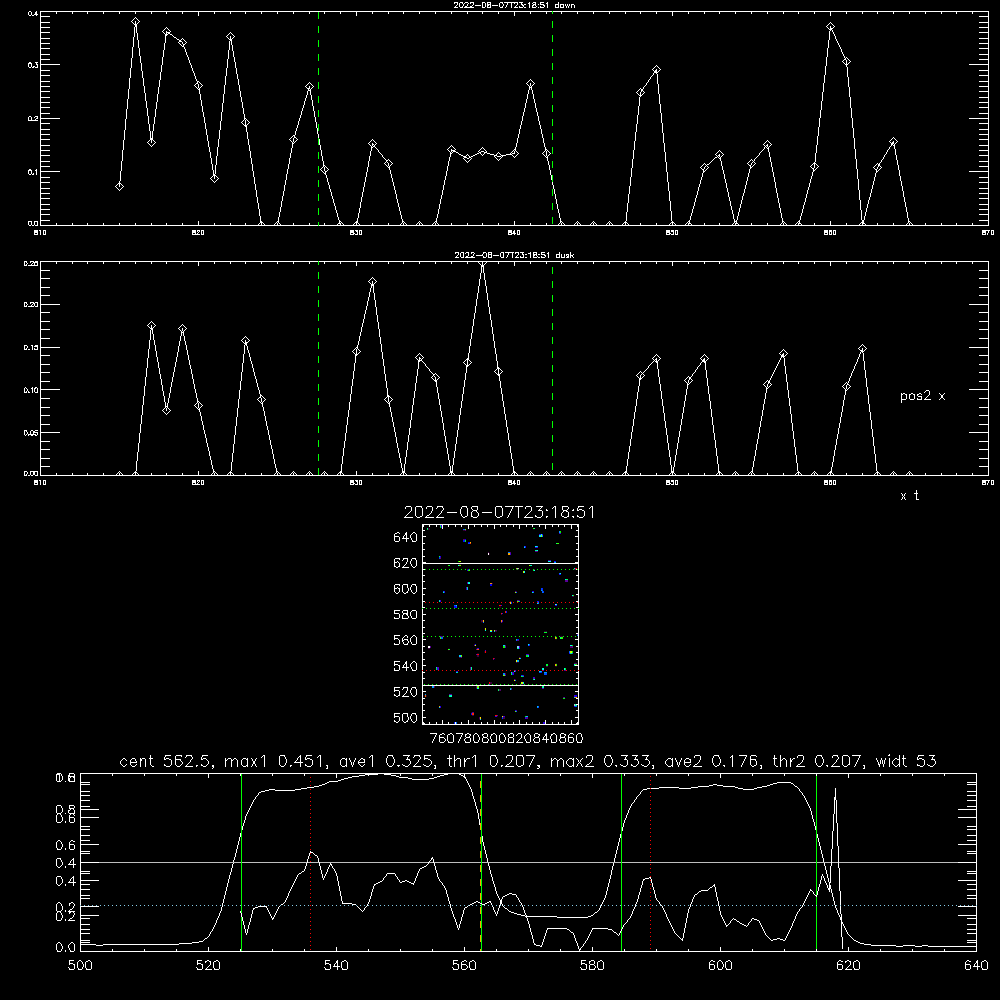The image size is (1000, 1000).
Task: Click the bottom plot x-axis label 500
Action: click(x=80, y=966)
